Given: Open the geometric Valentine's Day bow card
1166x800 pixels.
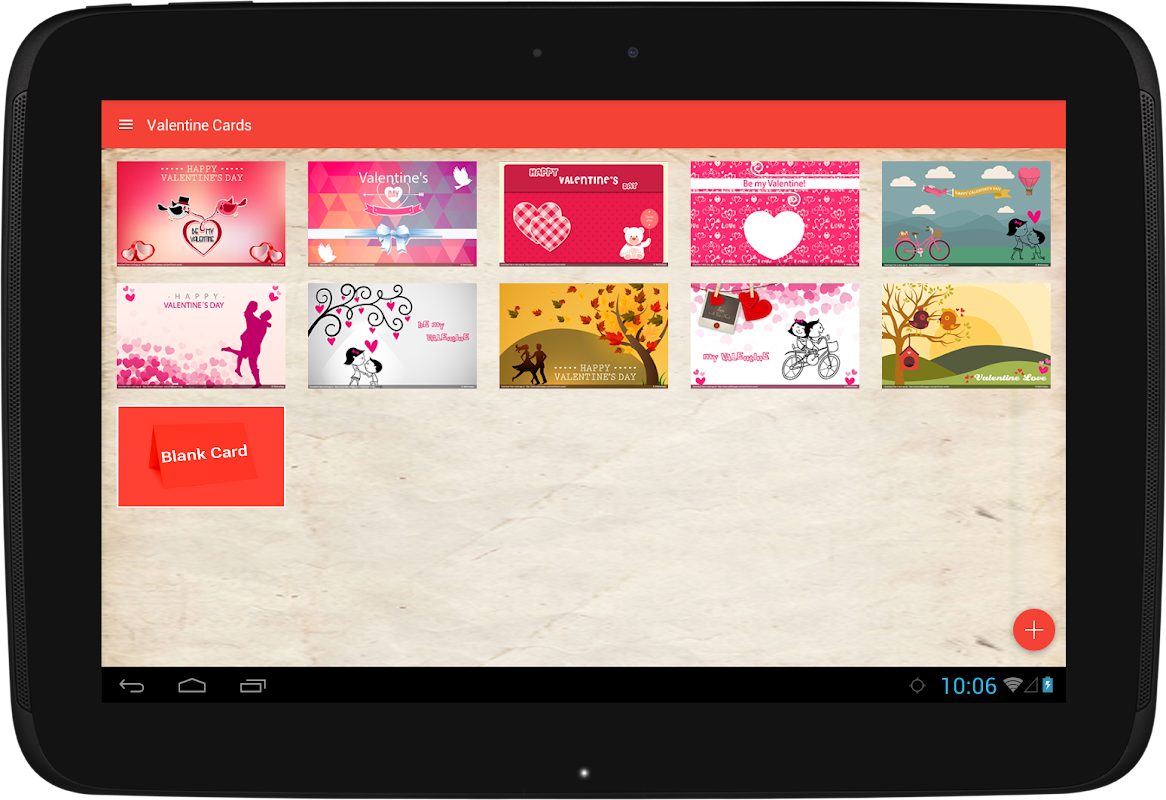Looking at the screenshot, I should (x=392, y=213).
